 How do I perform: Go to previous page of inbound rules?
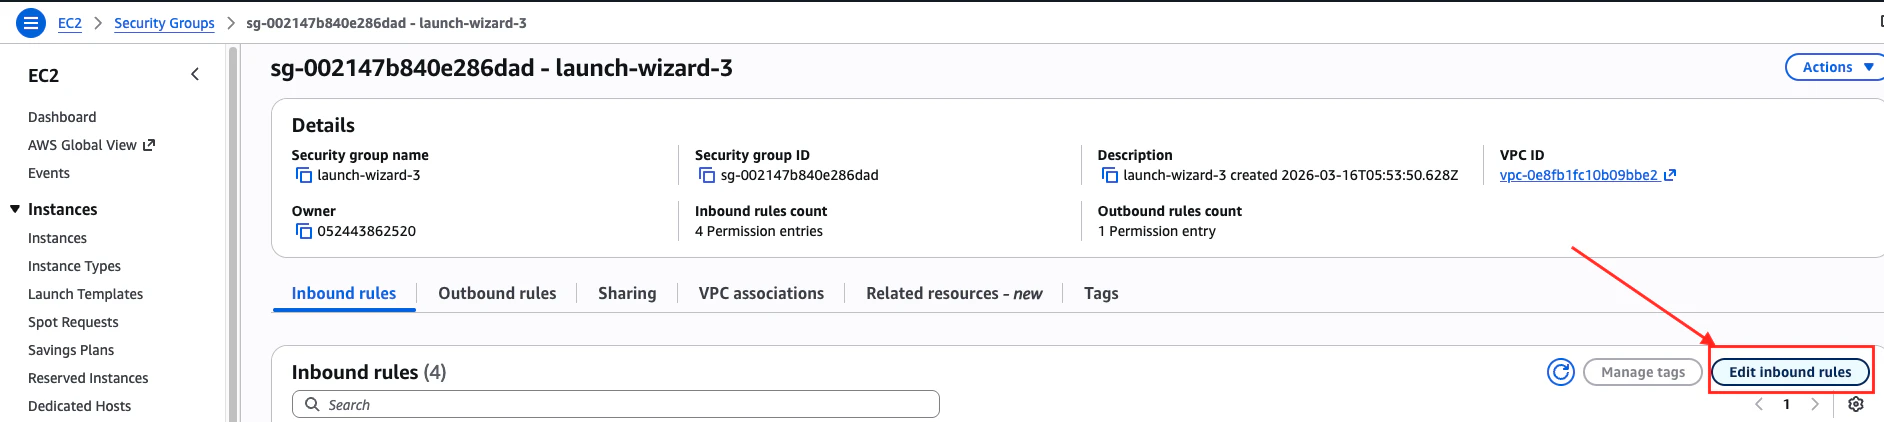coord(1759,404)
